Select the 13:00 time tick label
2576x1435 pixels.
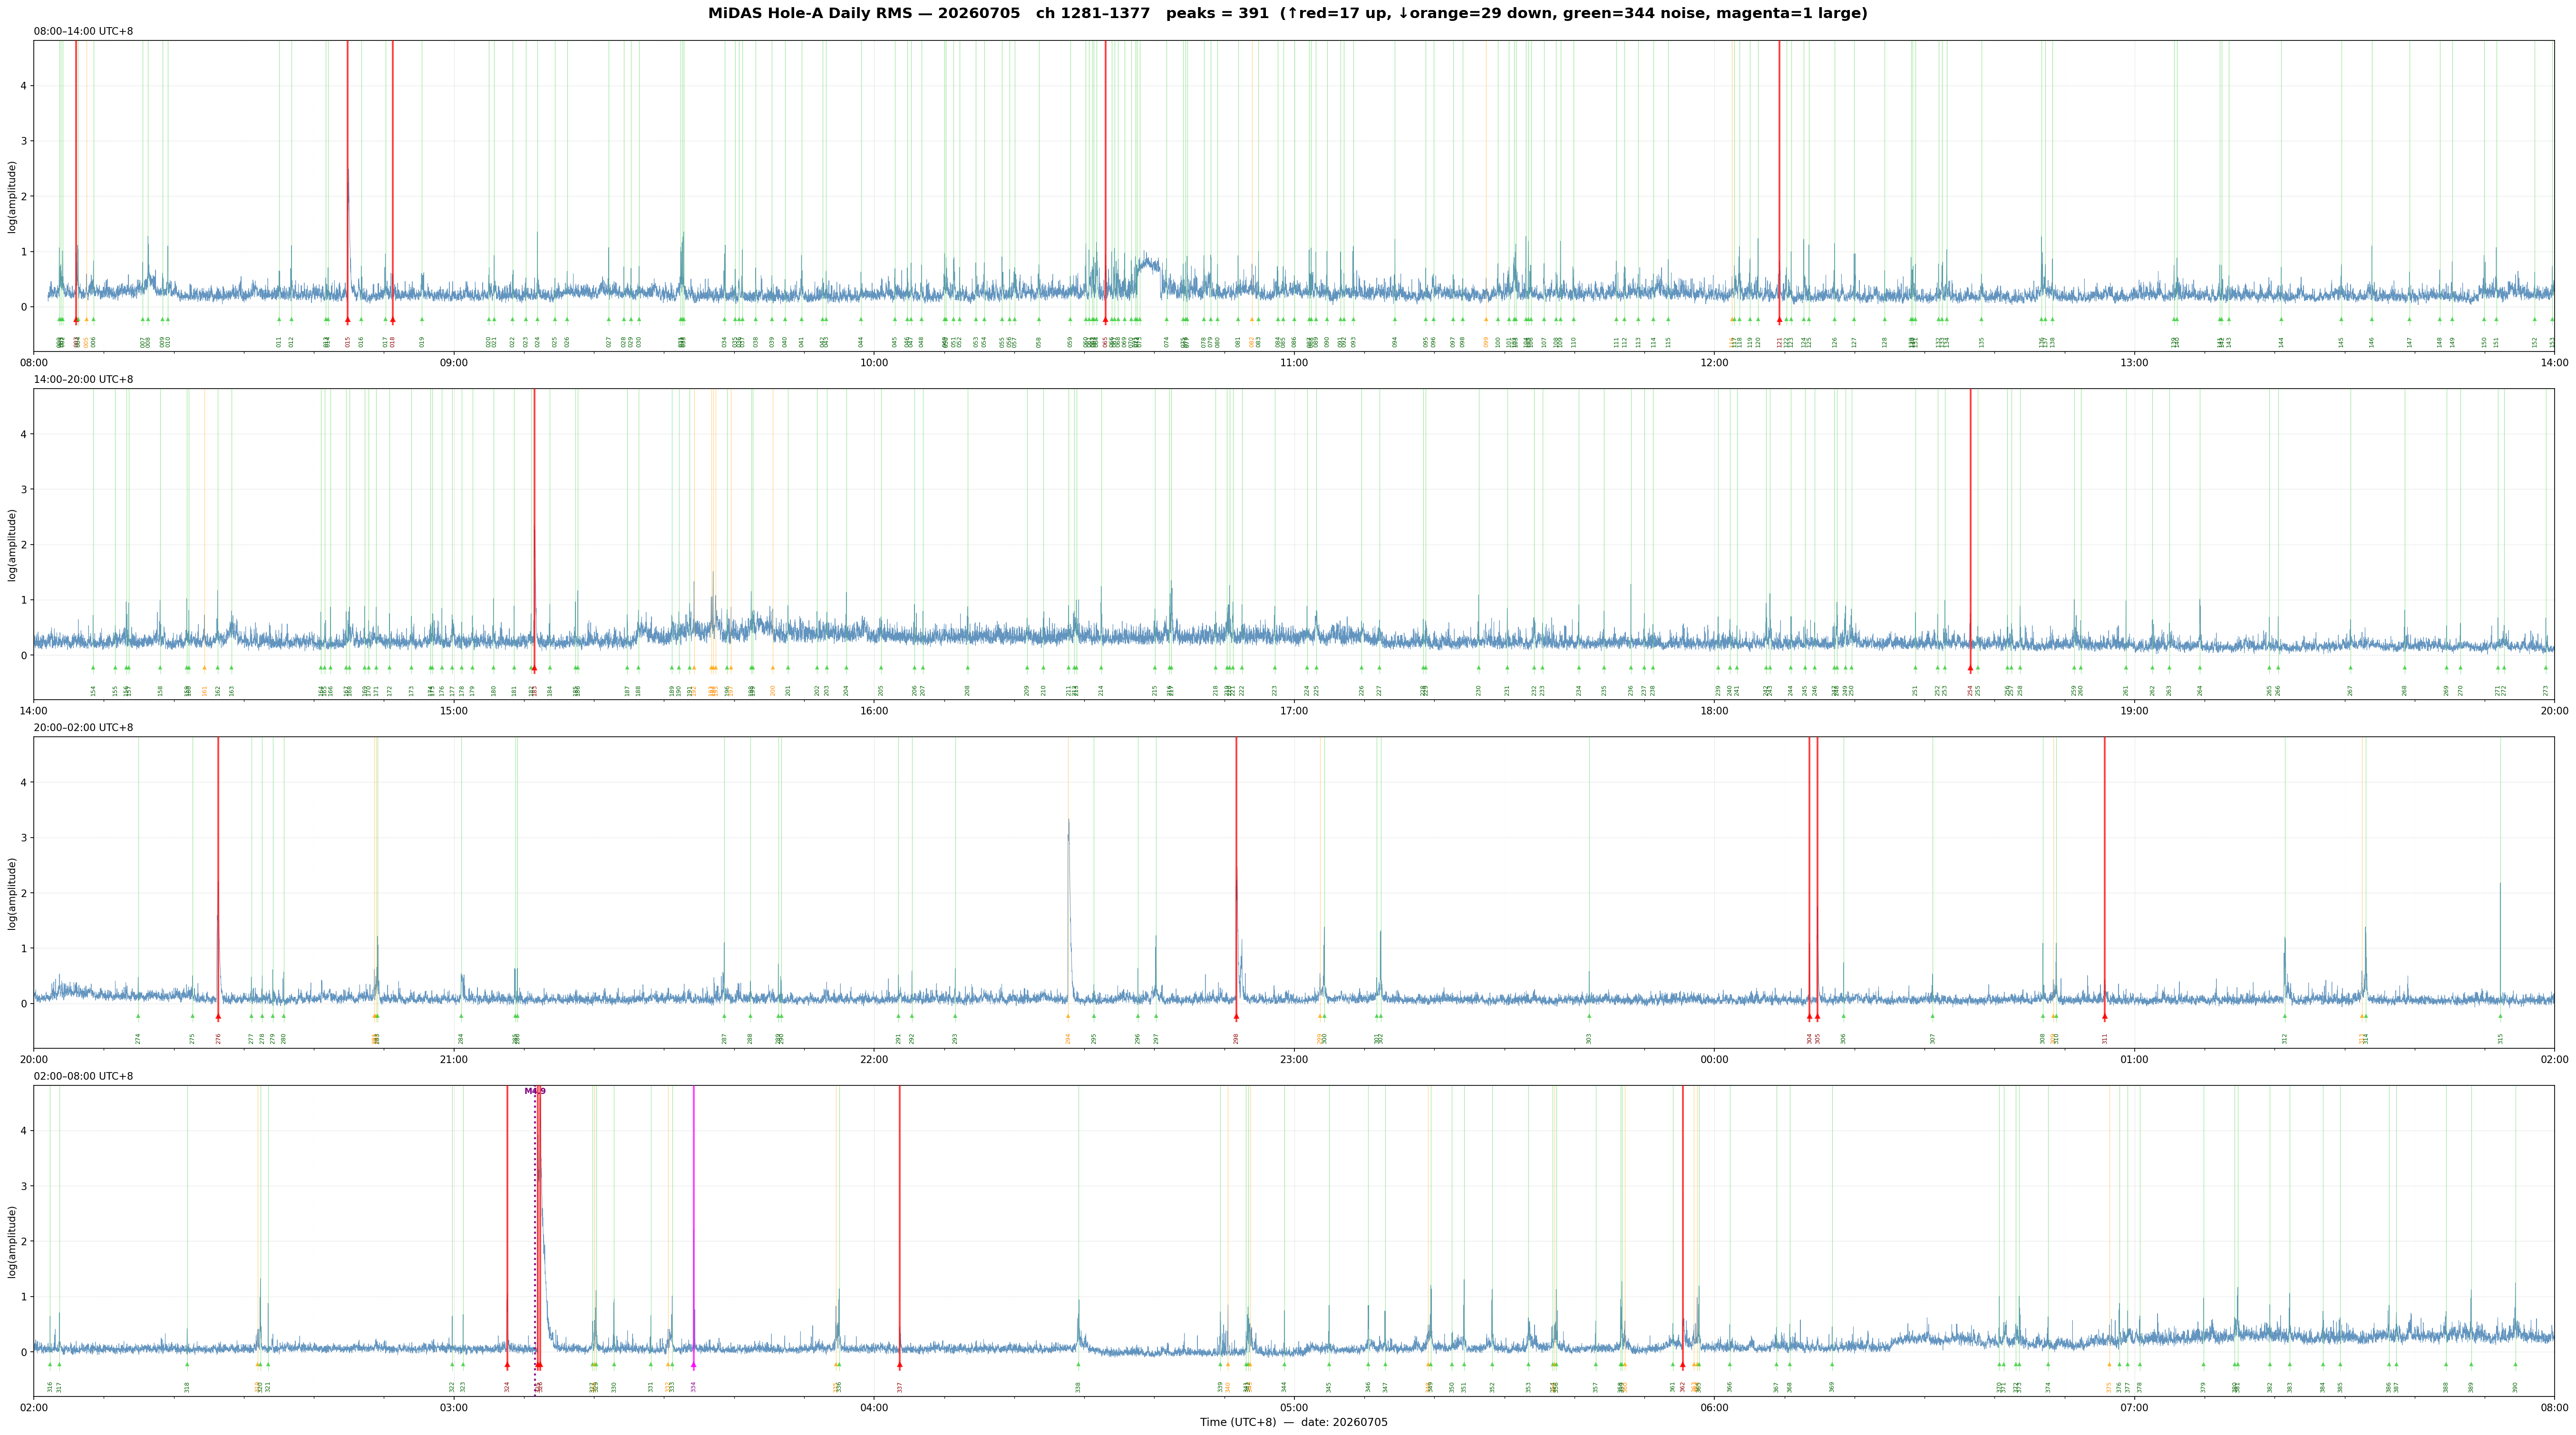(x=2134, y=362)
